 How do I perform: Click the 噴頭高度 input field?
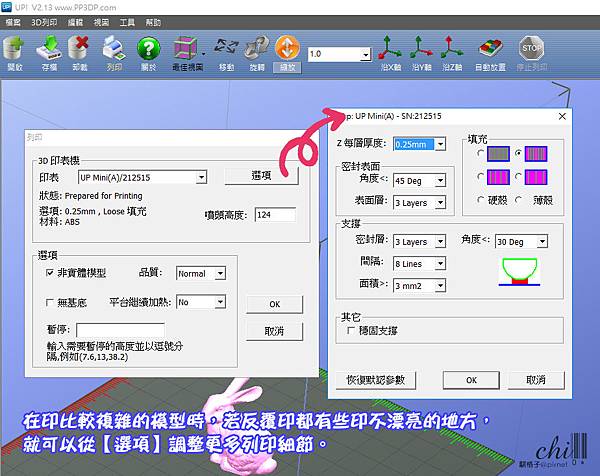click(276, 215)
